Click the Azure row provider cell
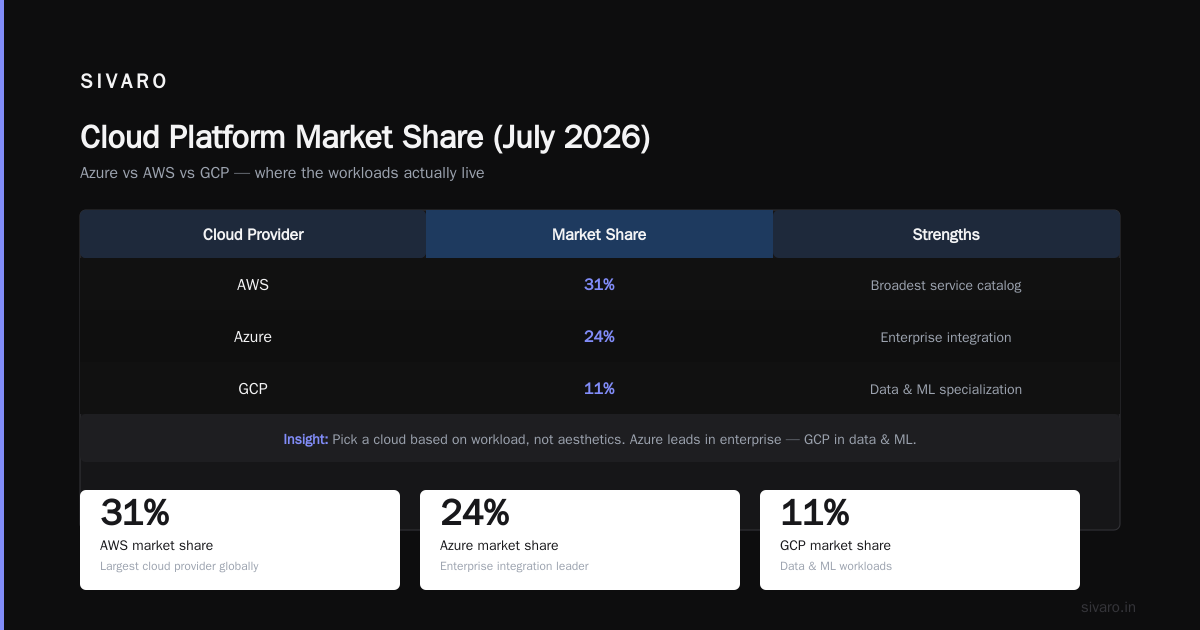The image size is (1200, 630). pyautogui.click(x=253, y=337)
